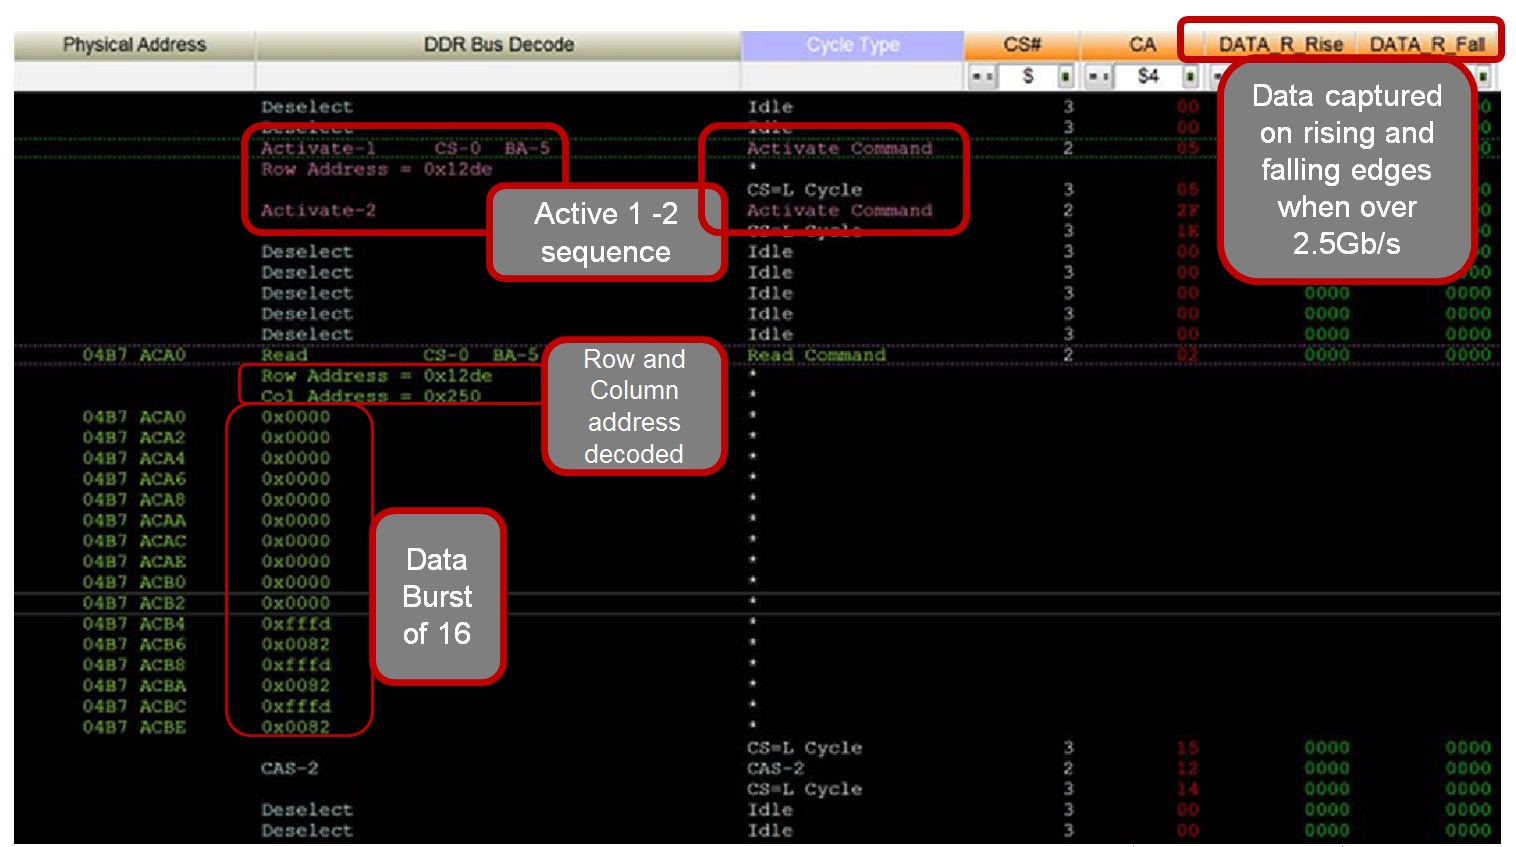1516x847 pixels.
Task: Open the "$4" filter control for the CA column
Action: coord(1149,75)
